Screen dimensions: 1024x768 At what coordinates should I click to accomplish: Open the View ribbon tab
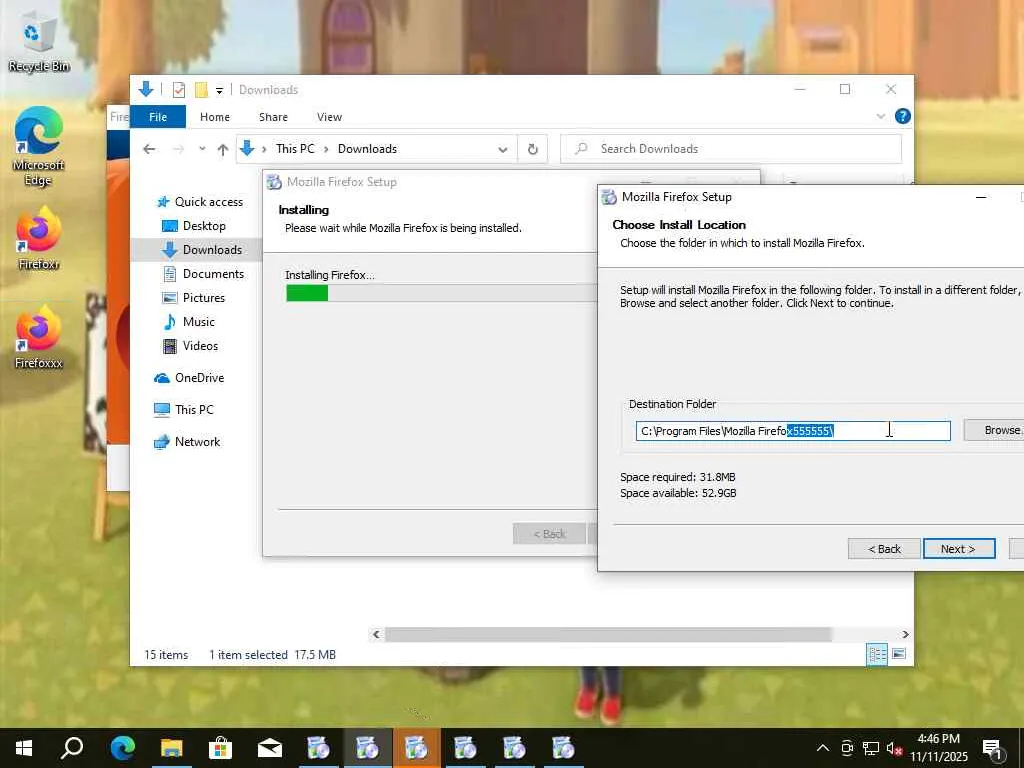pos(329,117)
